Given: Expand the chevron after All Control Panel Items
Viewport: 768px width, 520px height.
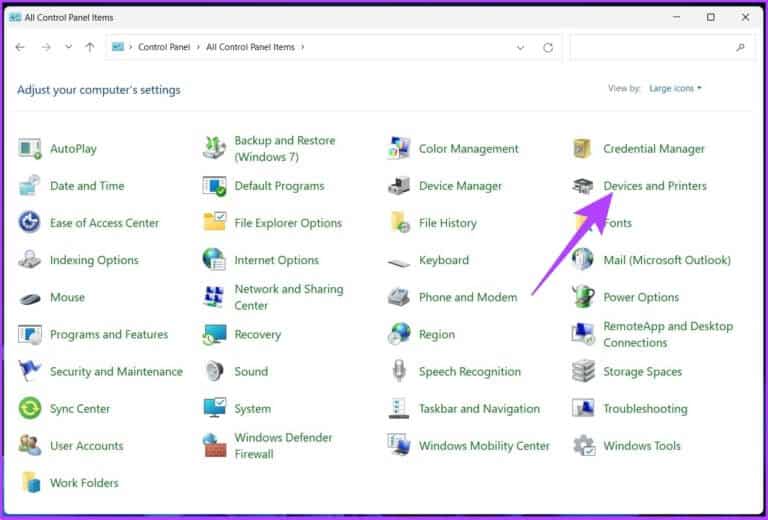Looking at the screenshot, I should tap(303, 47).
